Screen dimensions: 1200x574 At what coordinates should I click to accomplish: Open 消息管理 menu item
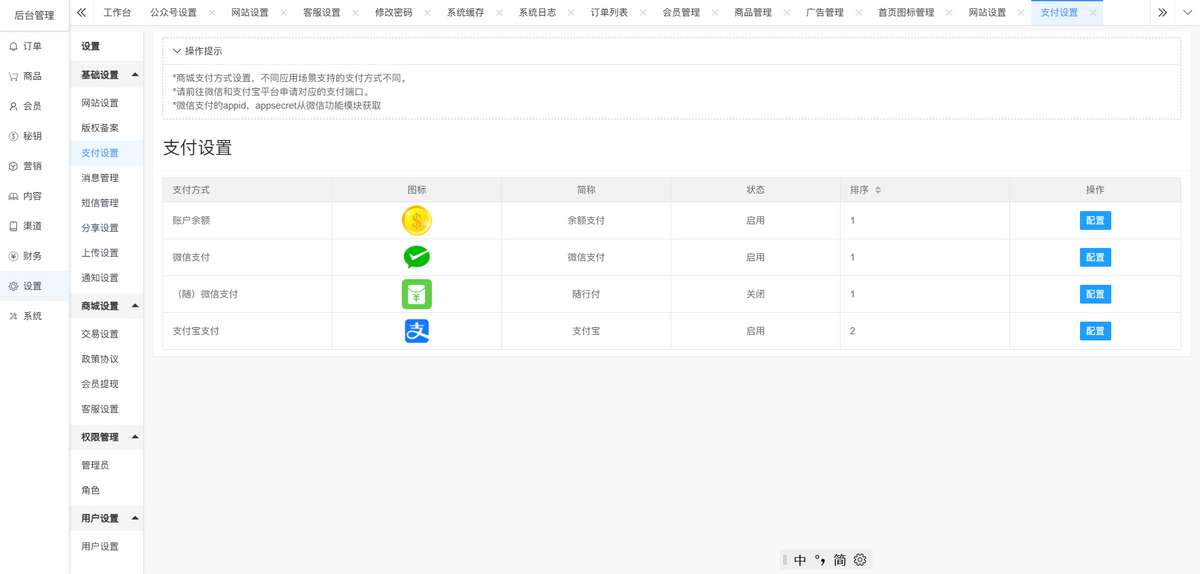(x=100, y=178)
